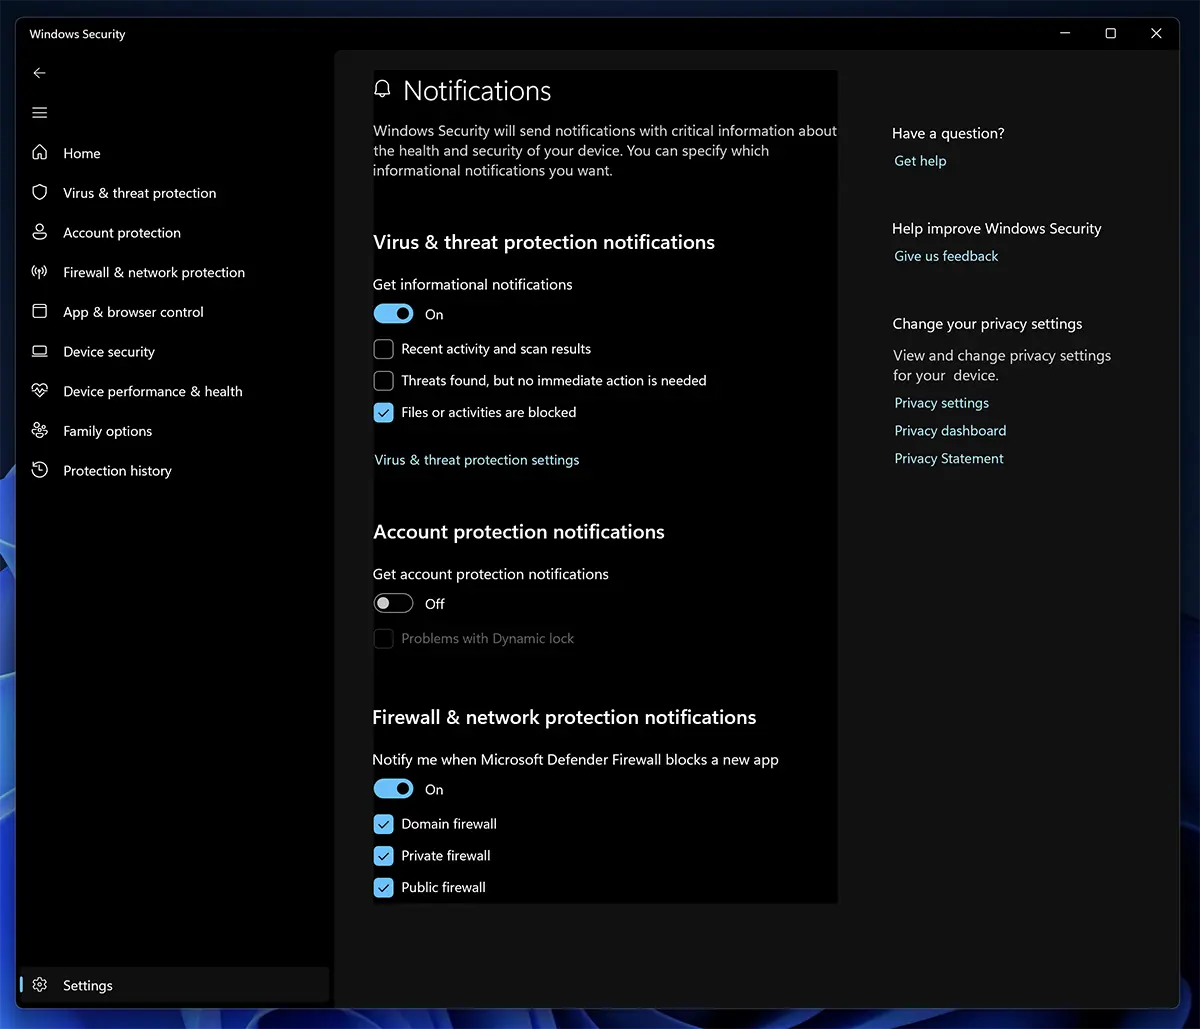This screenshot has width=1200, height=1029.
Task: Click the Virus & threat protection shield icon
Action: coord(39,193)
